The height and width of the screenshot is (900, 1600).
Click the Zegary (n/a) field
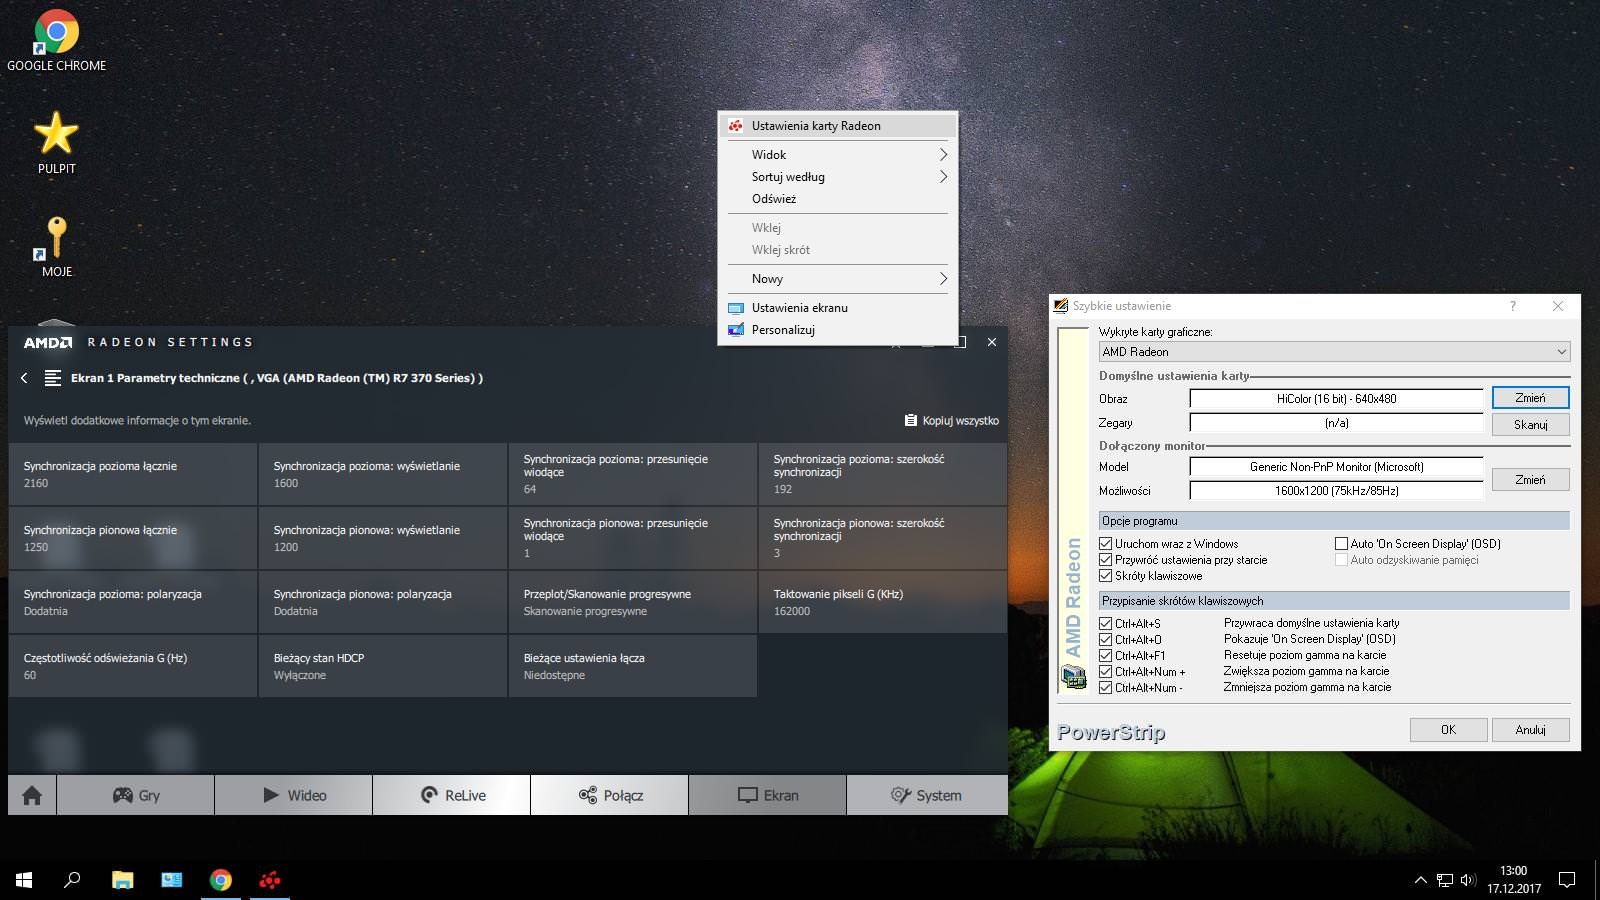(1336, 423)
